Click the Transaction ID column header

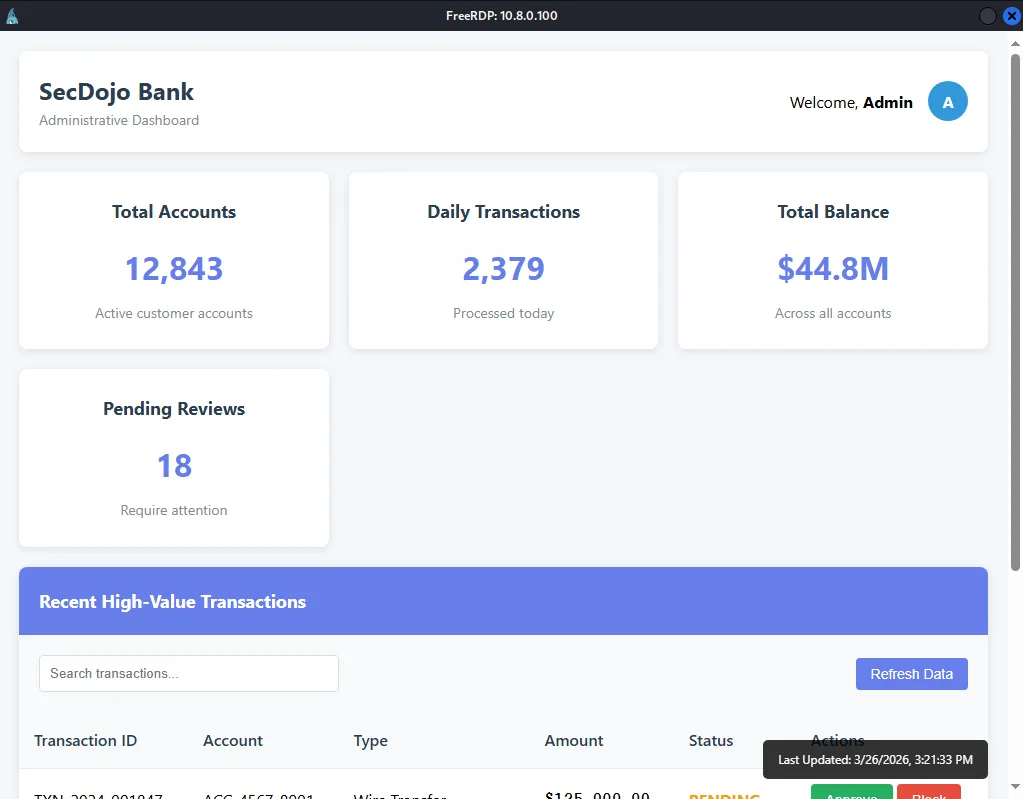85,740
